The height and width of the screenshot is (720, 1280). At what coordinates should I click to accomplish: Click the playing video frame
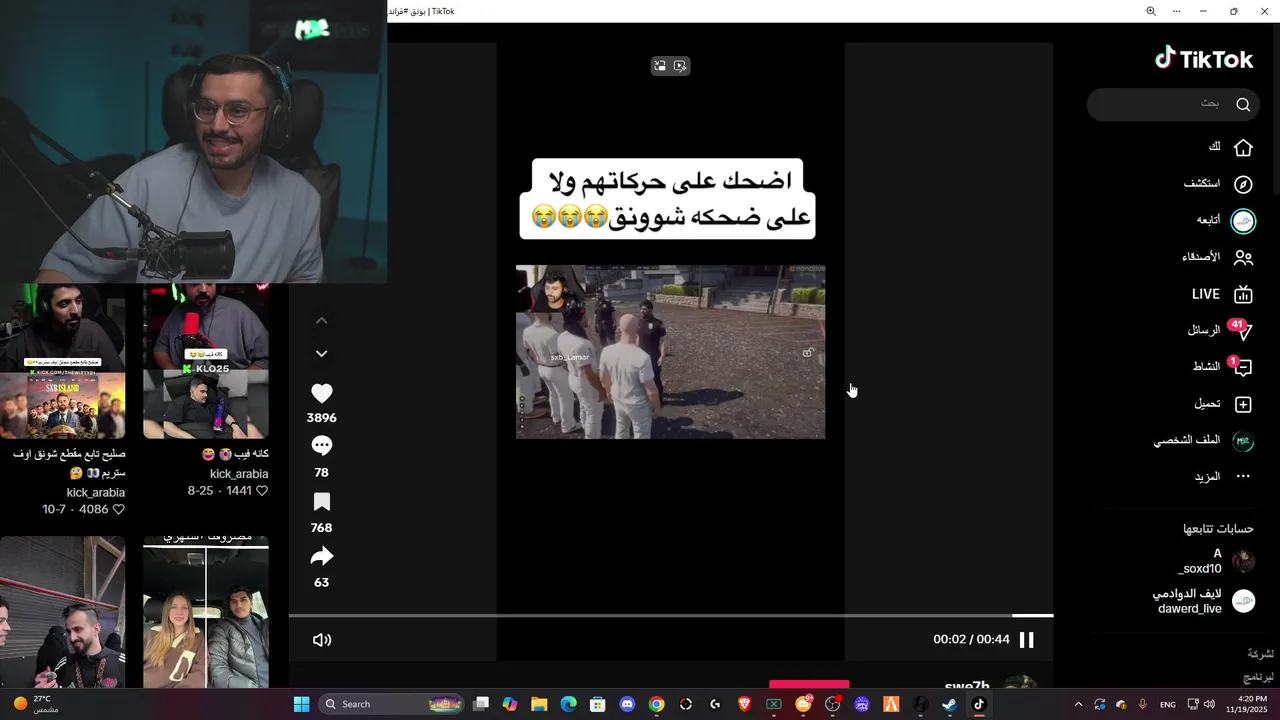pyautogui.click(x=670, y=351)
